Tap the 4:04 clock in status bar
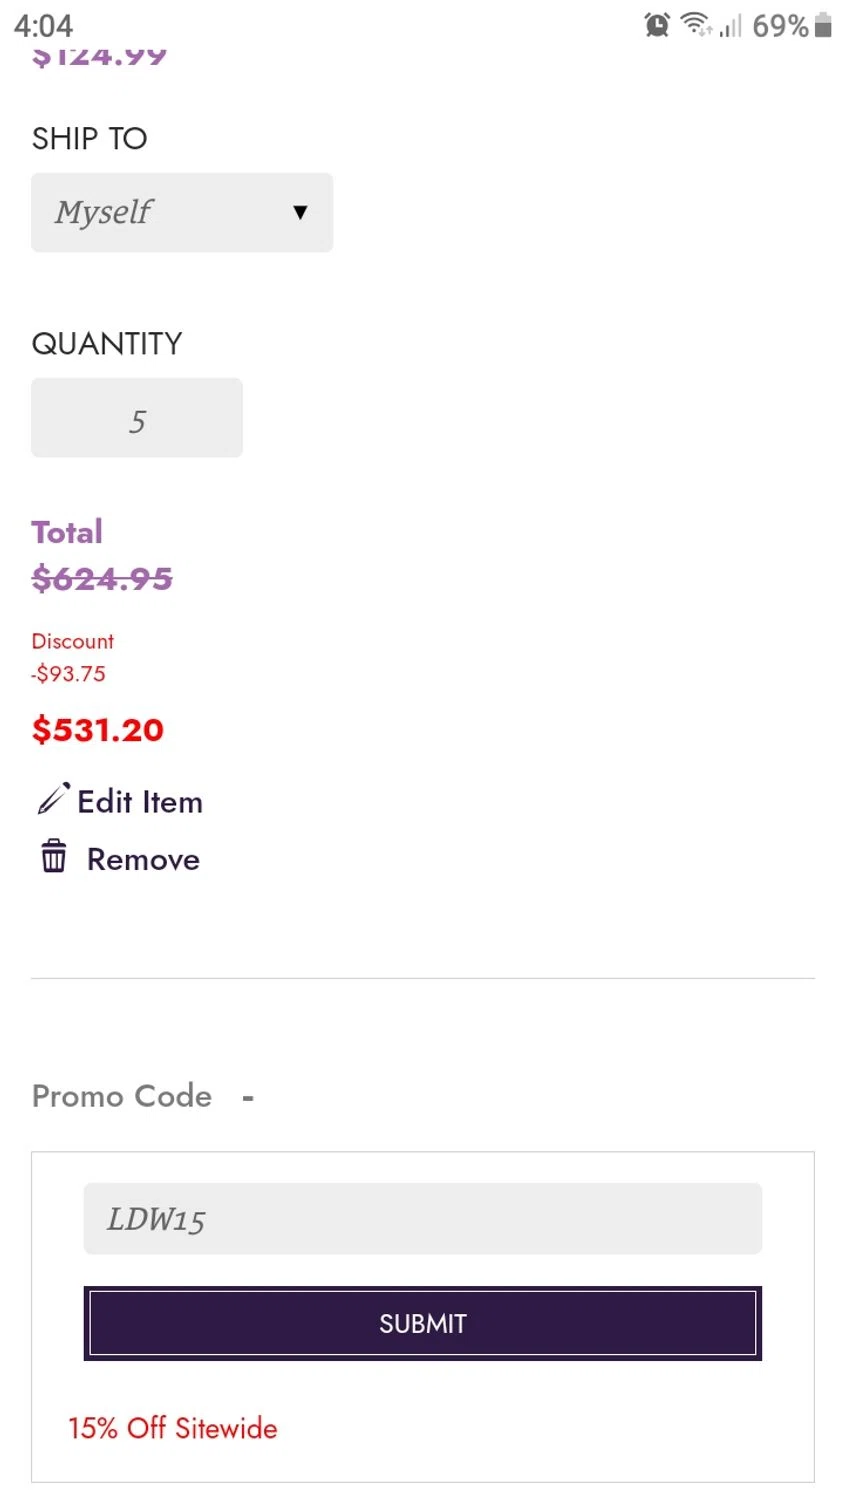 44,25
